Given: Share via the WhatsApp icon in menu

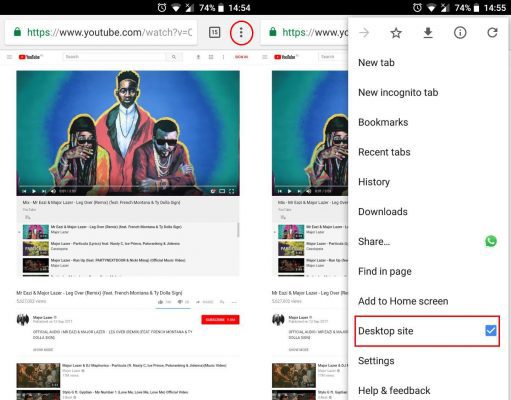Looking at the screenshot, I should coord(491,241).
